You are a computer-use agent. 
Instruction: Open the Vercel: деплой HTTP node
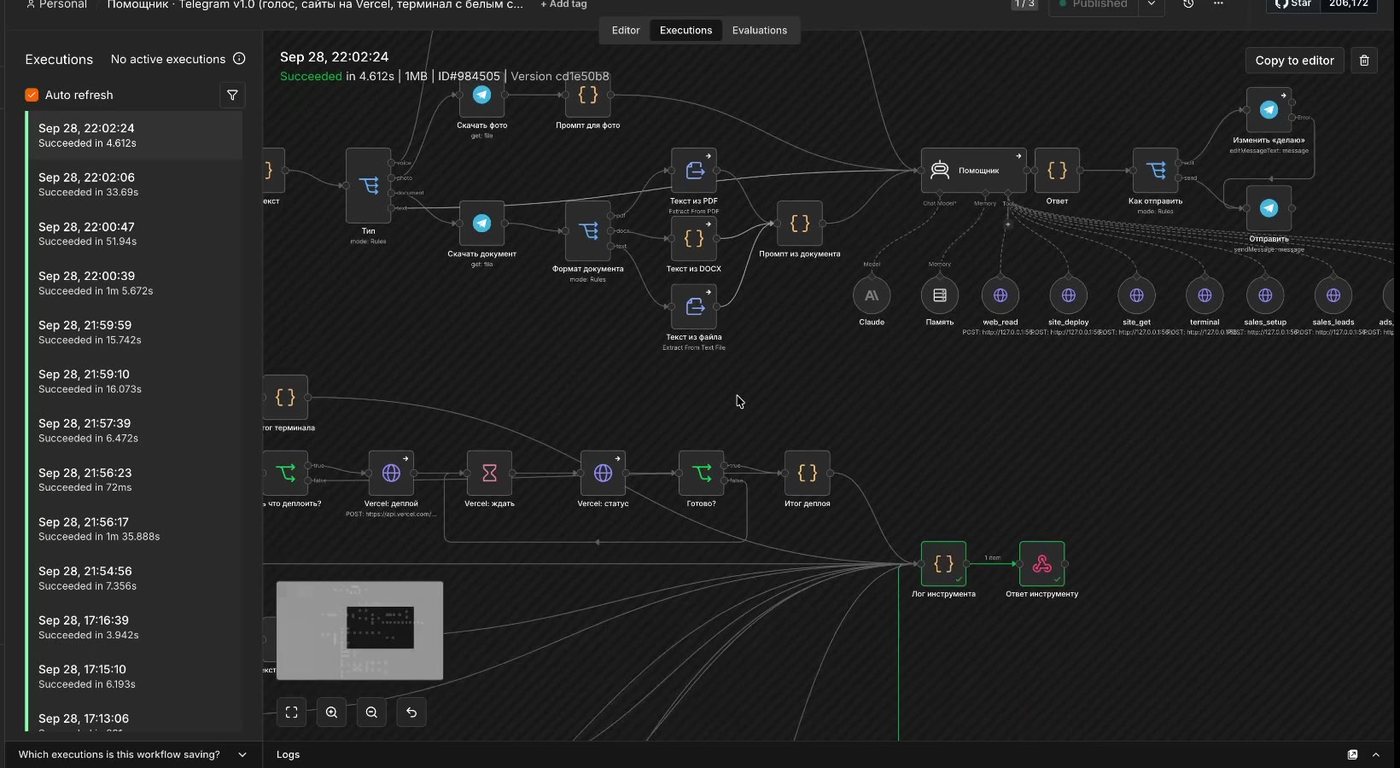[391, 473]
